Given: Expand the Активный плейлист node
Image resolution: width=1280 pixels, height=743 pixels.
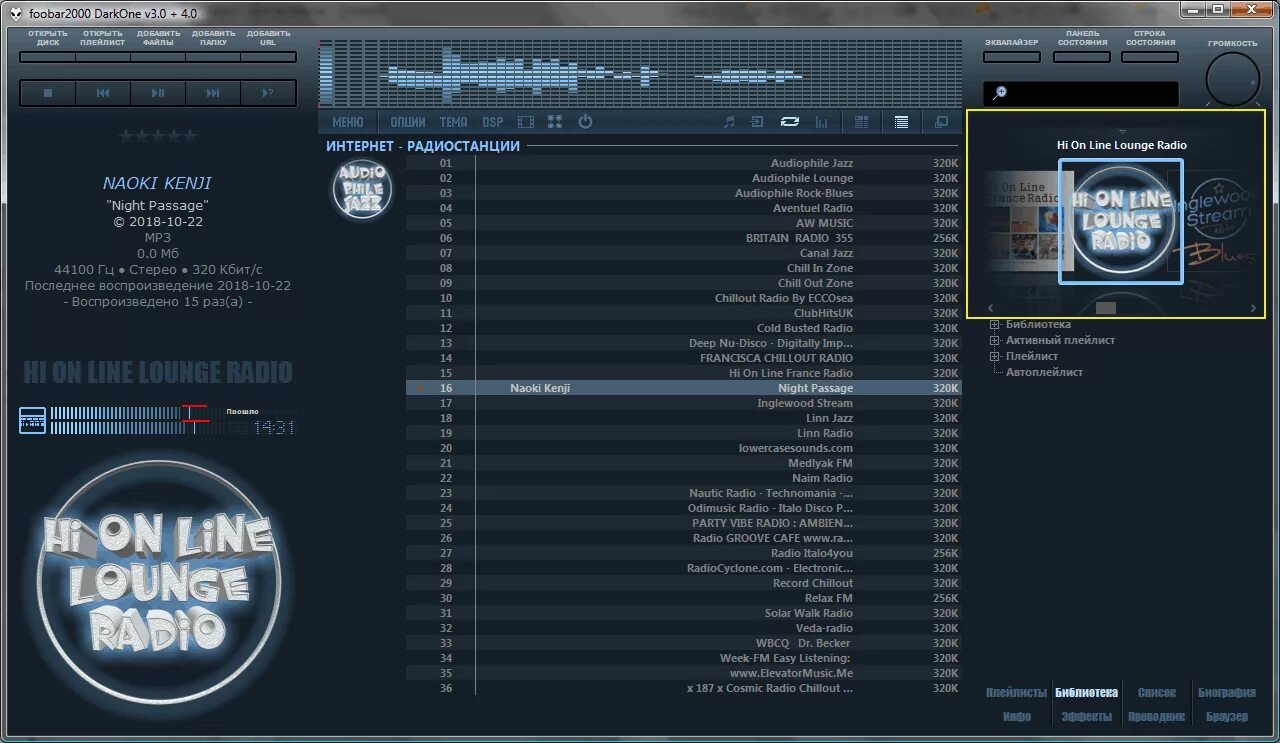Looking at the screenshot, I should [994, 340].
